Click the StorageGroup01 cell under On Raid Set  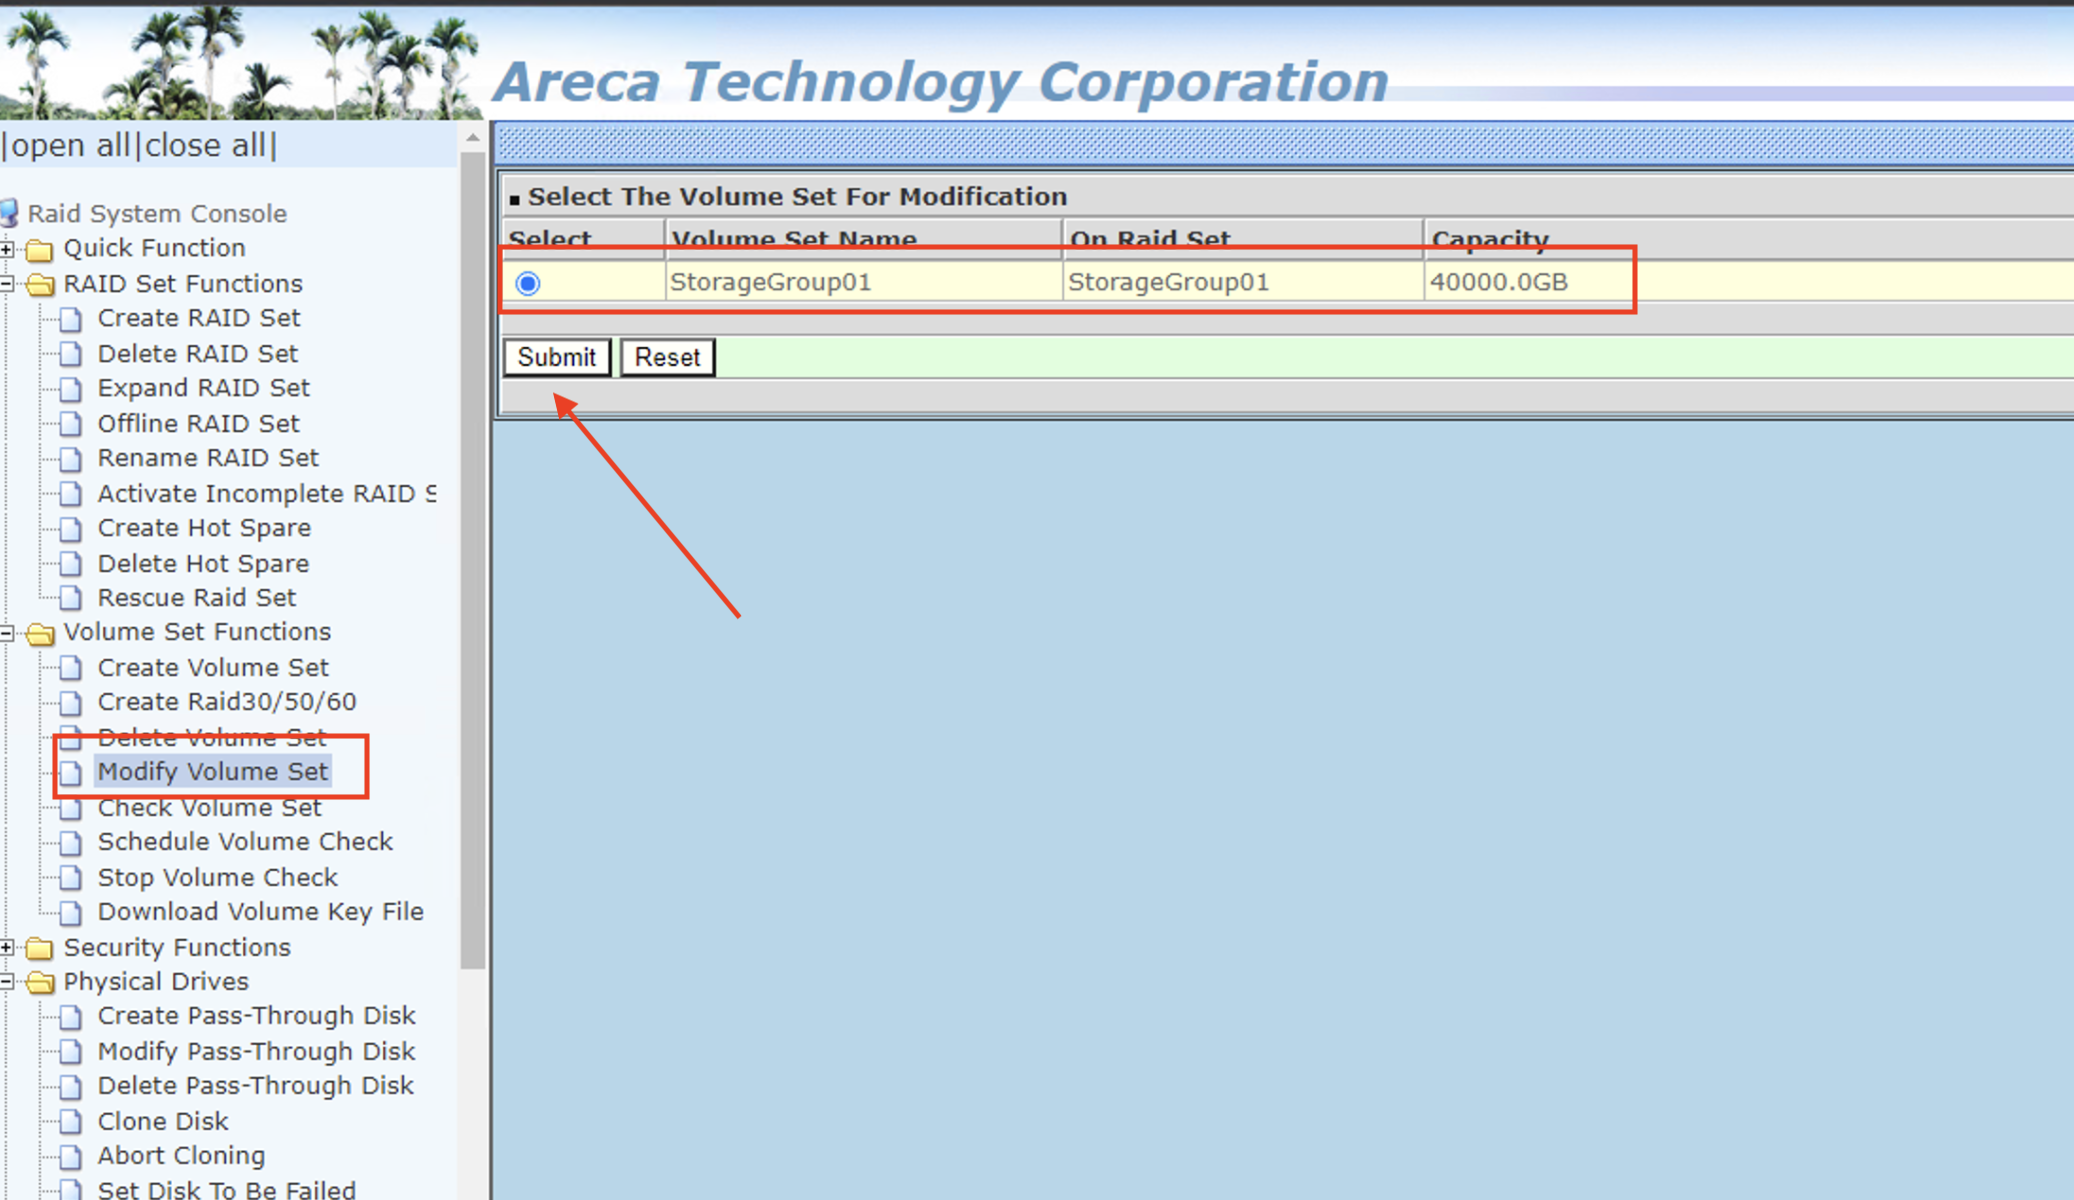tap(1243, 282)
